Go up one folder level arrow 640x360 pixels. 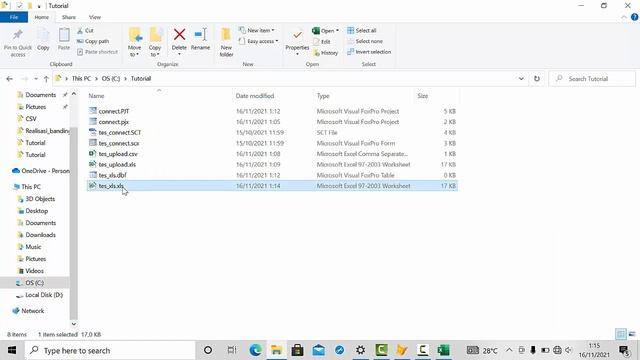46,79
